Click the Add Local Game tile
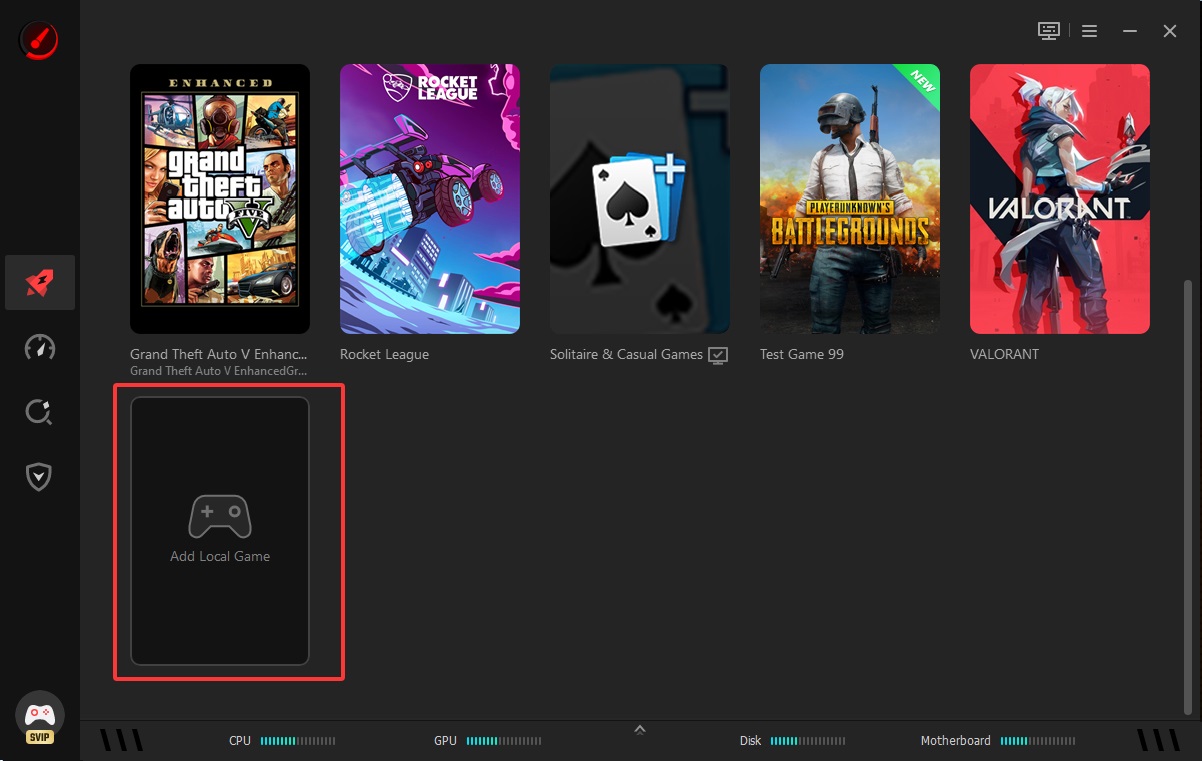Viewport: 1202px width, 761px height. [x=220, y=531]
